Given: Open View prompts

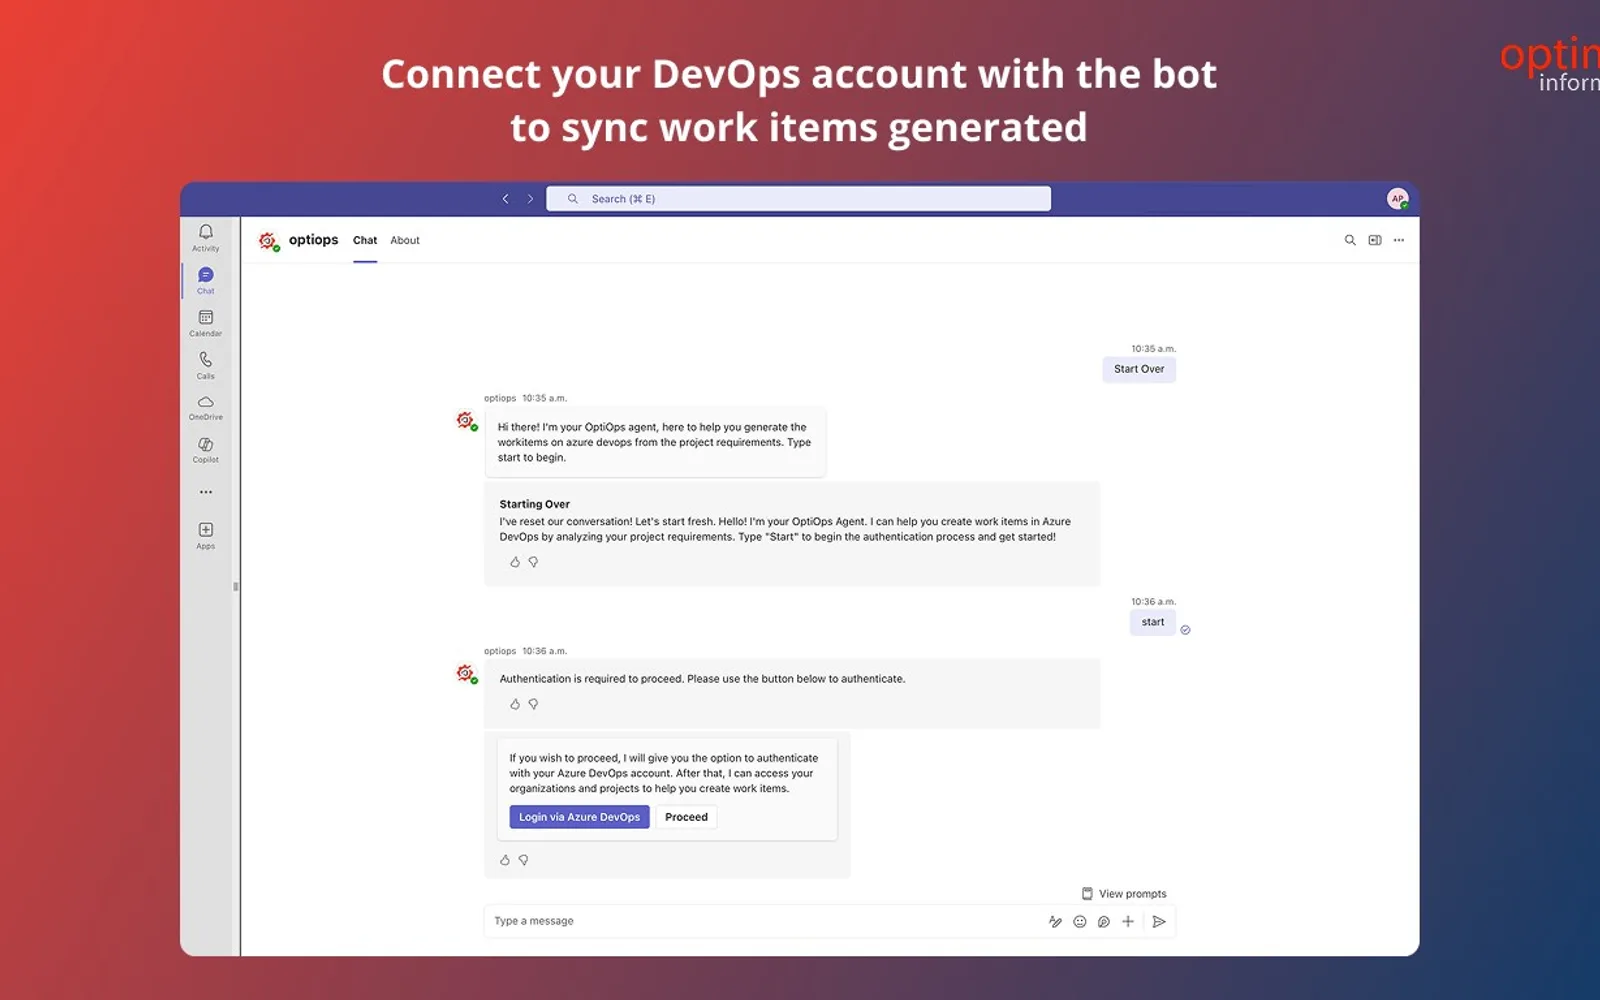Looking at the screenshot, I should point(1124,894).
